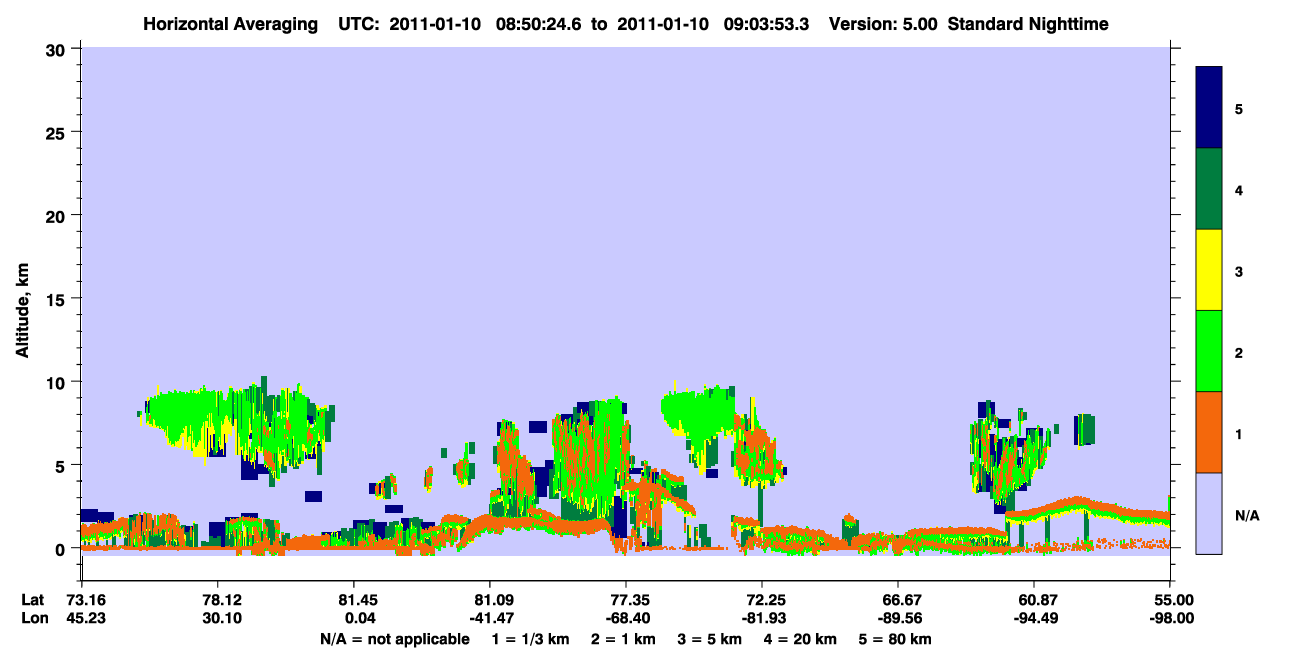Click the y-axis tick label 10
1300x667 pixels.
click(x=58, y=382)
